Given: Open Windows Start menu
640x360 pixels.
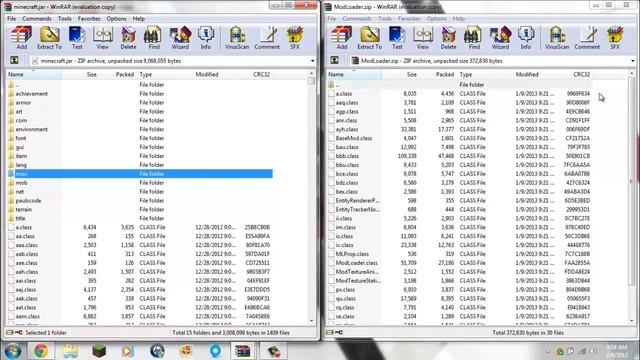Looking at the screenshot, I should point(13,351).
